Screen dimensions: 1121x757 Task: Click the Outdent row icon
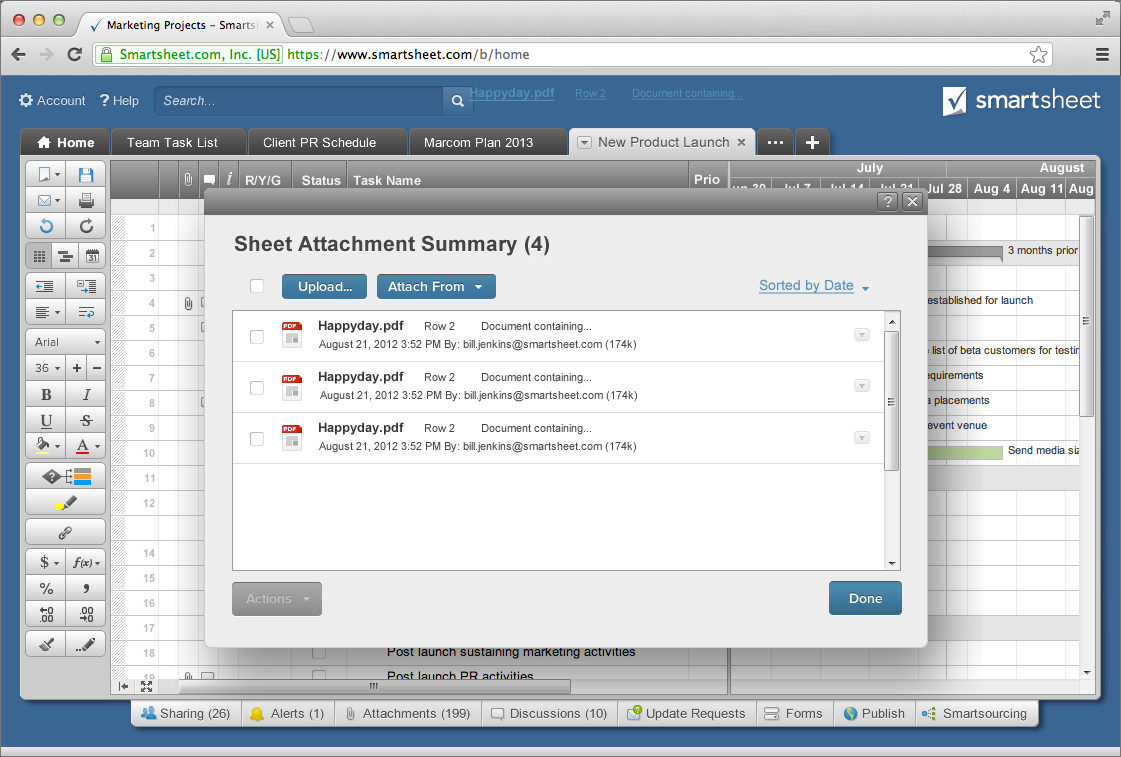[x=45, y=287]
